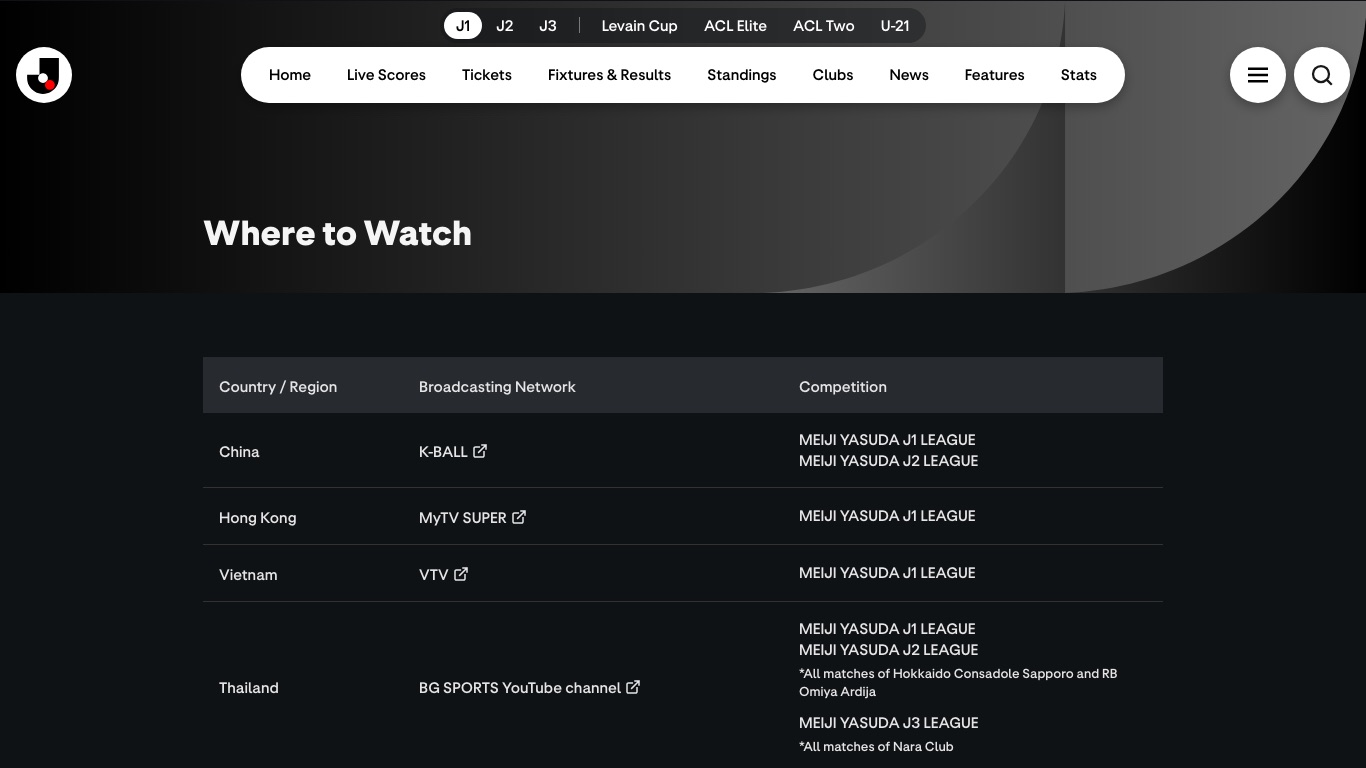Click the Broadcasting Network column header
This screenshot has height=768, width=1366.
tap(497, 387)
